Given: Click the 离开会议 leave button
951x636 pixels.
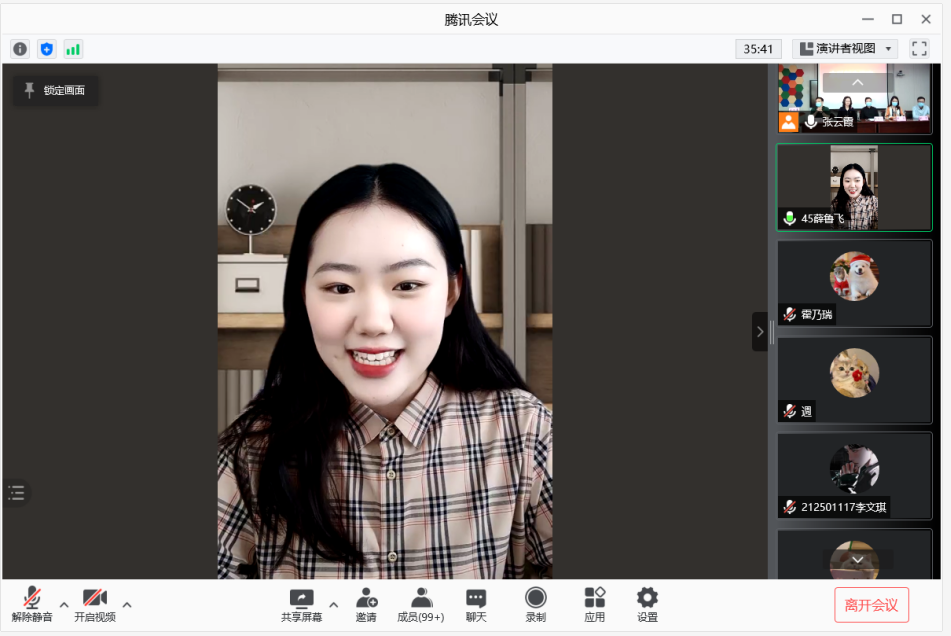Looking at the screenshot, I should (x=871, y=605).
